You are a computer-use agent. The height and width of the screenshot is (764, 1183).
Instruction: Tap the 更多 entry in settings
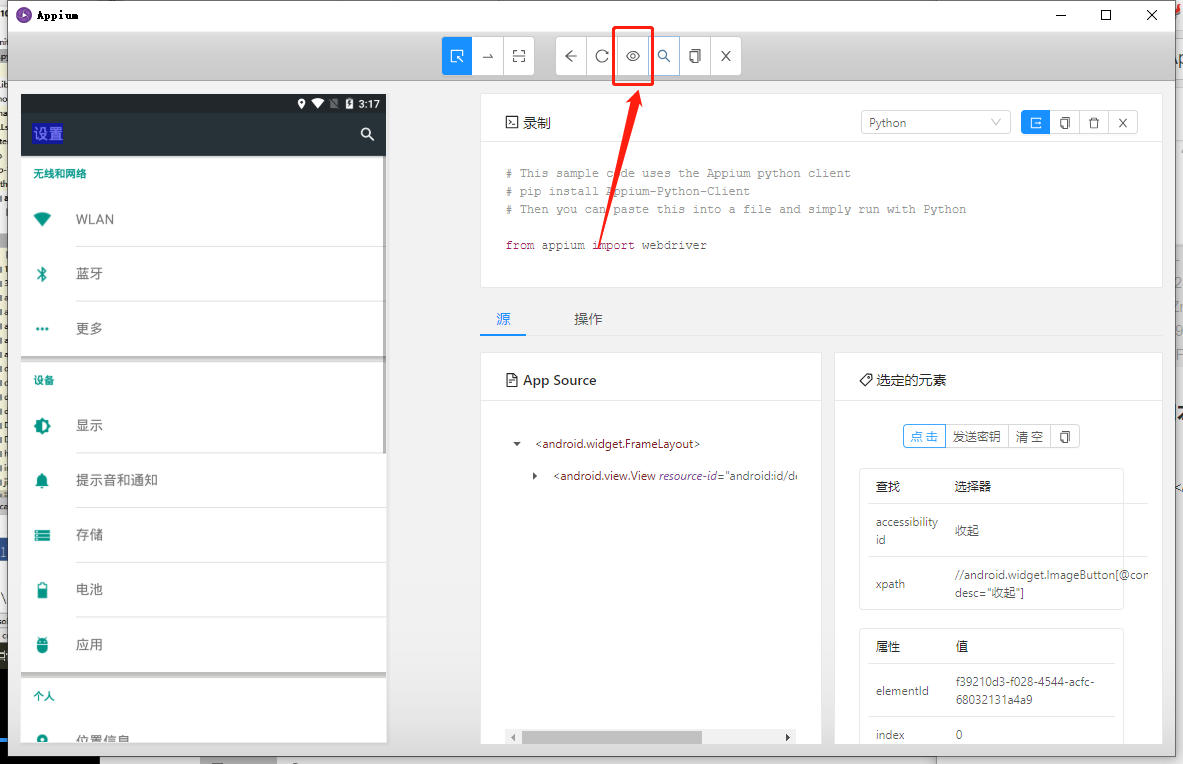click(204, 329)
